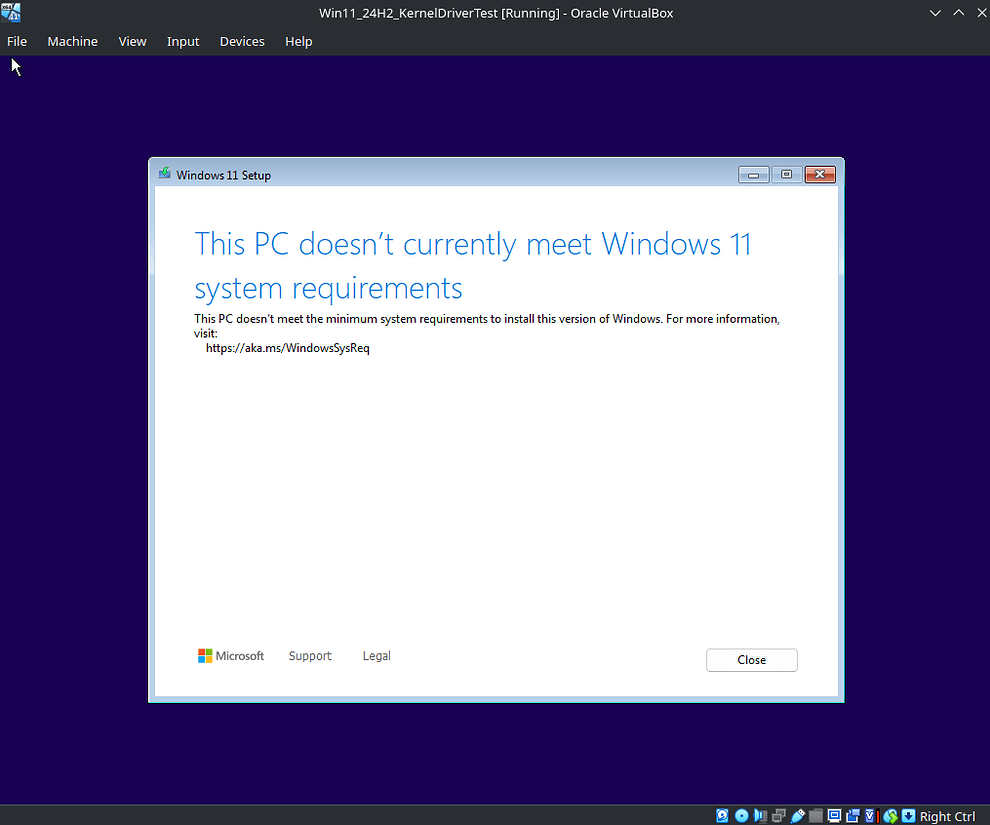Click the network adapters status icon
This screenshot has height=825, width=990.
click(779, 815)
